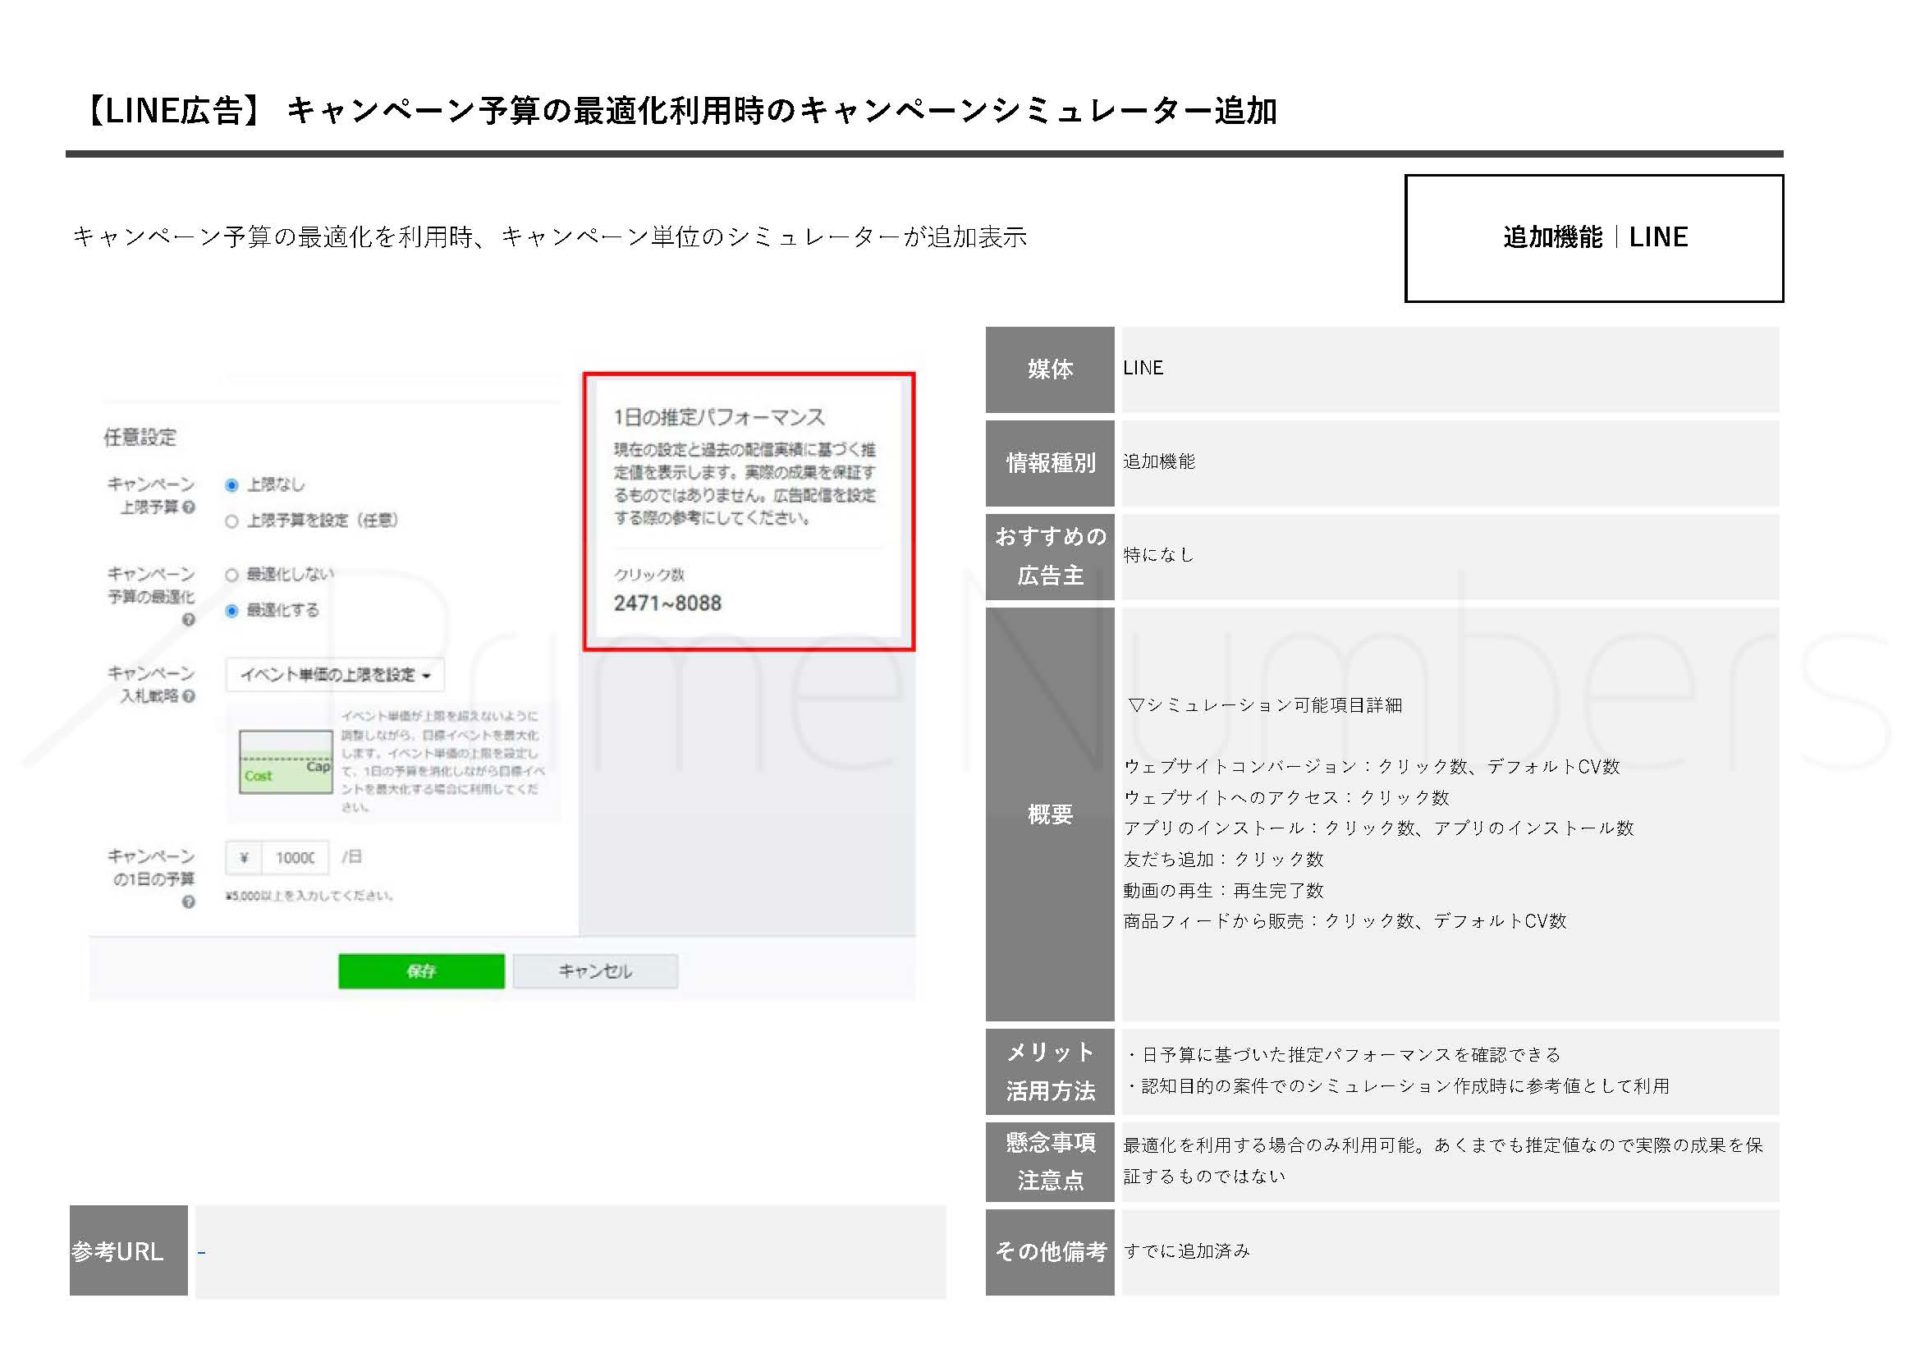Click help icon beside キャンペーン入札戦略
This screenshot has height=1358, width=1920.
point(189,697)
